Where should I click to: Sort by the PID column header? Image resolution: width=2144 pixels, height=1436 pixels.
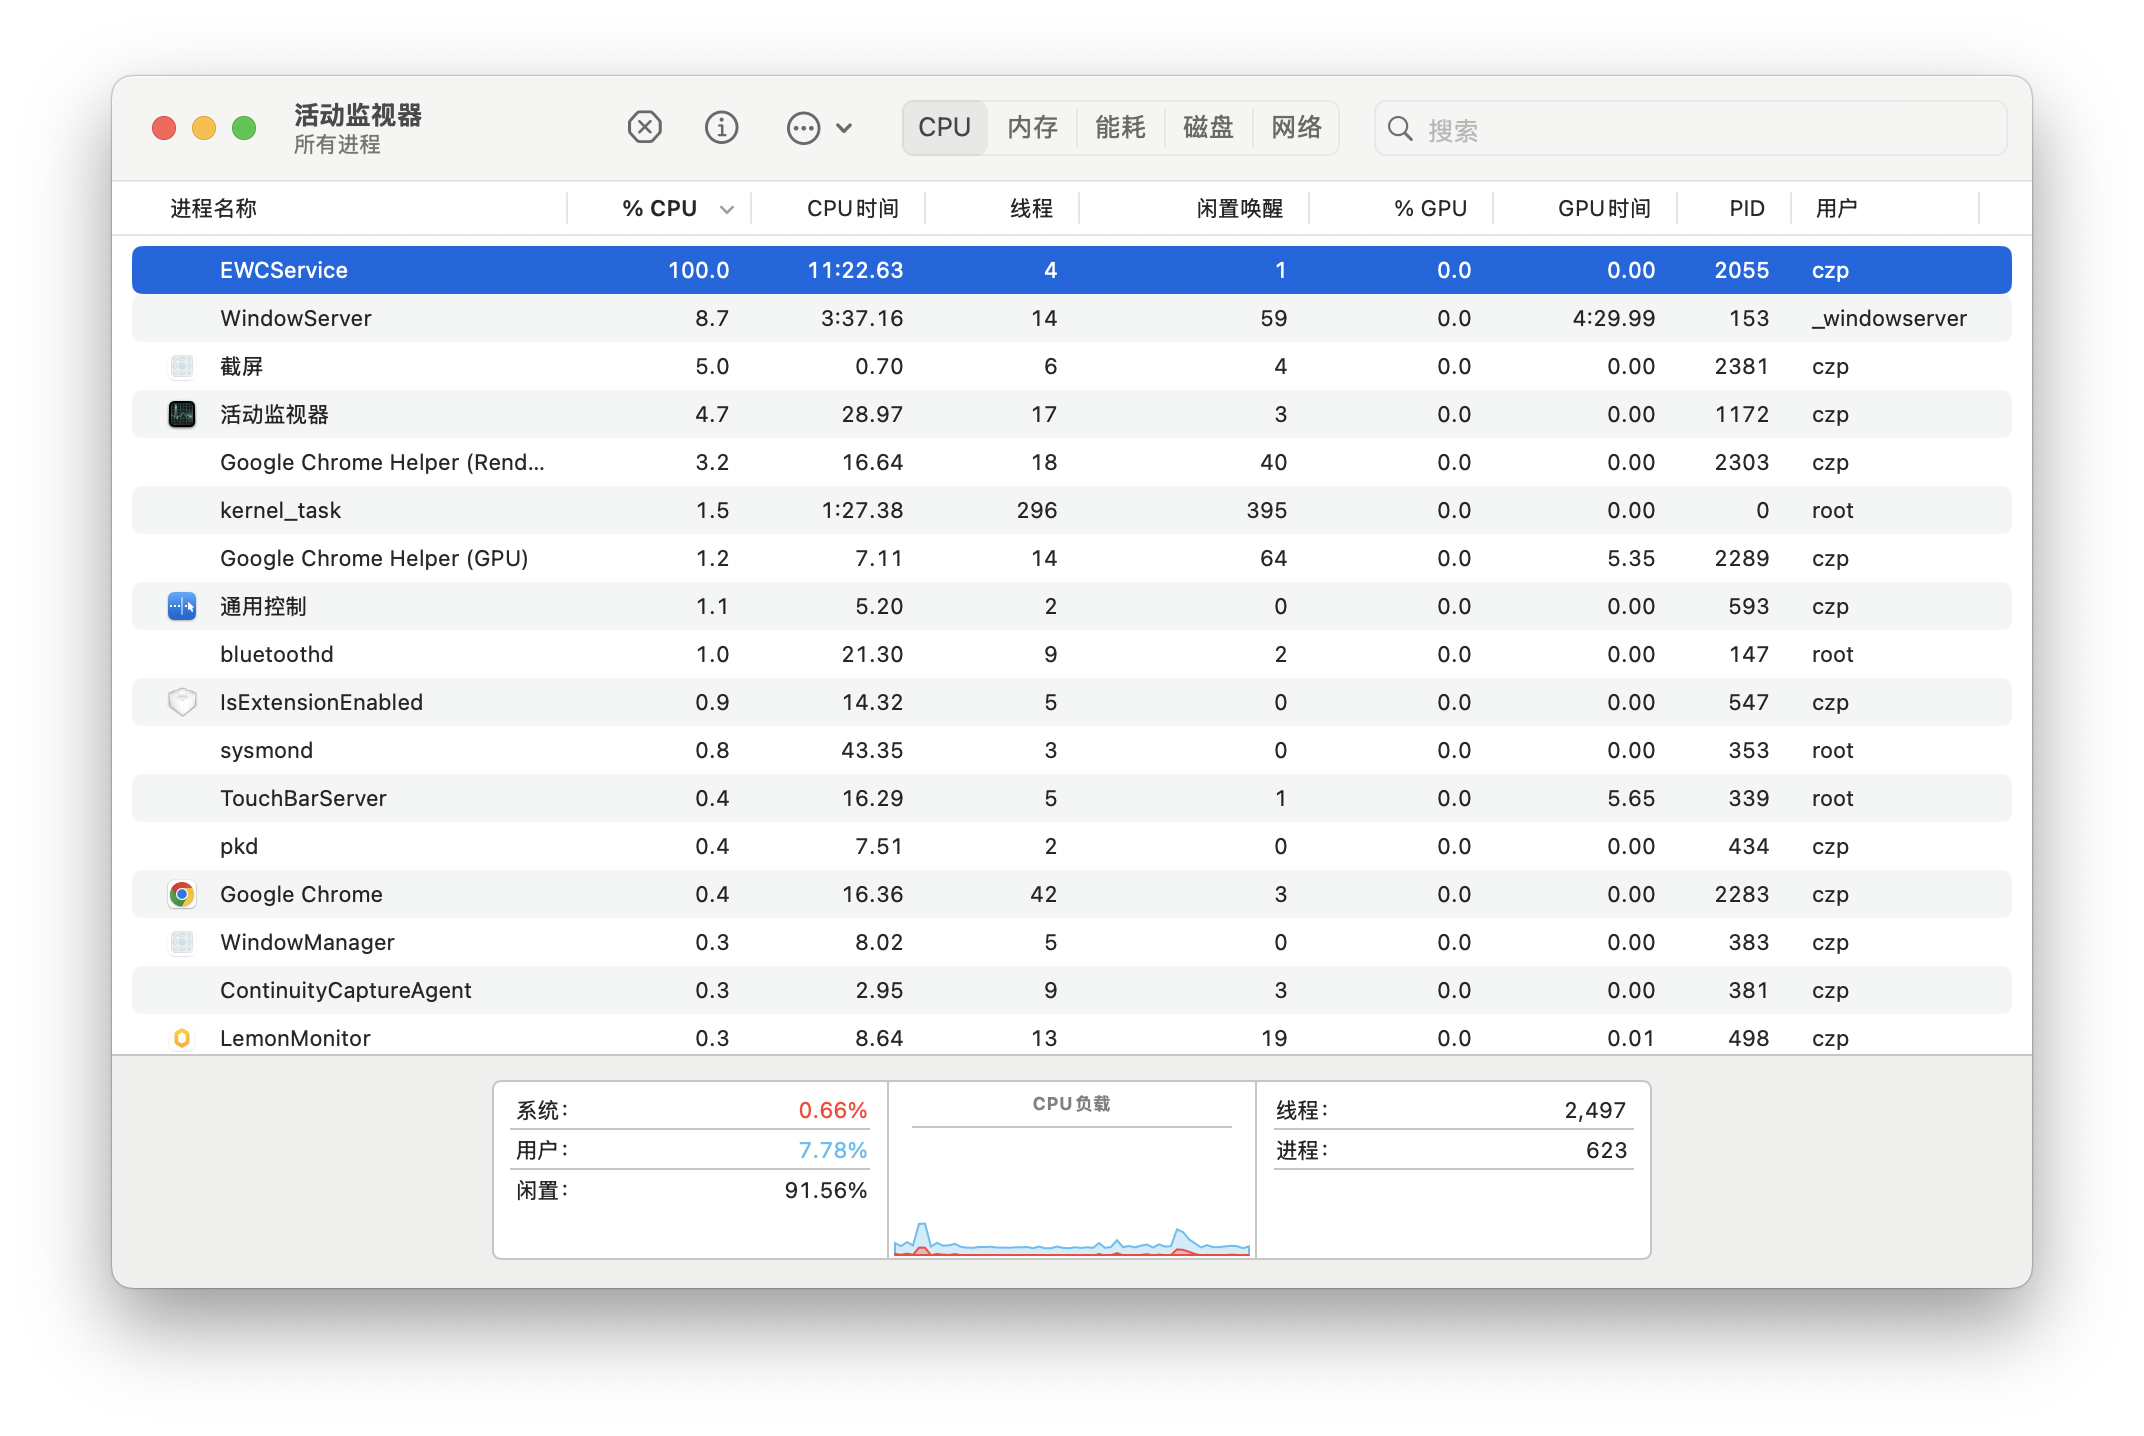tap(1746, 208)
